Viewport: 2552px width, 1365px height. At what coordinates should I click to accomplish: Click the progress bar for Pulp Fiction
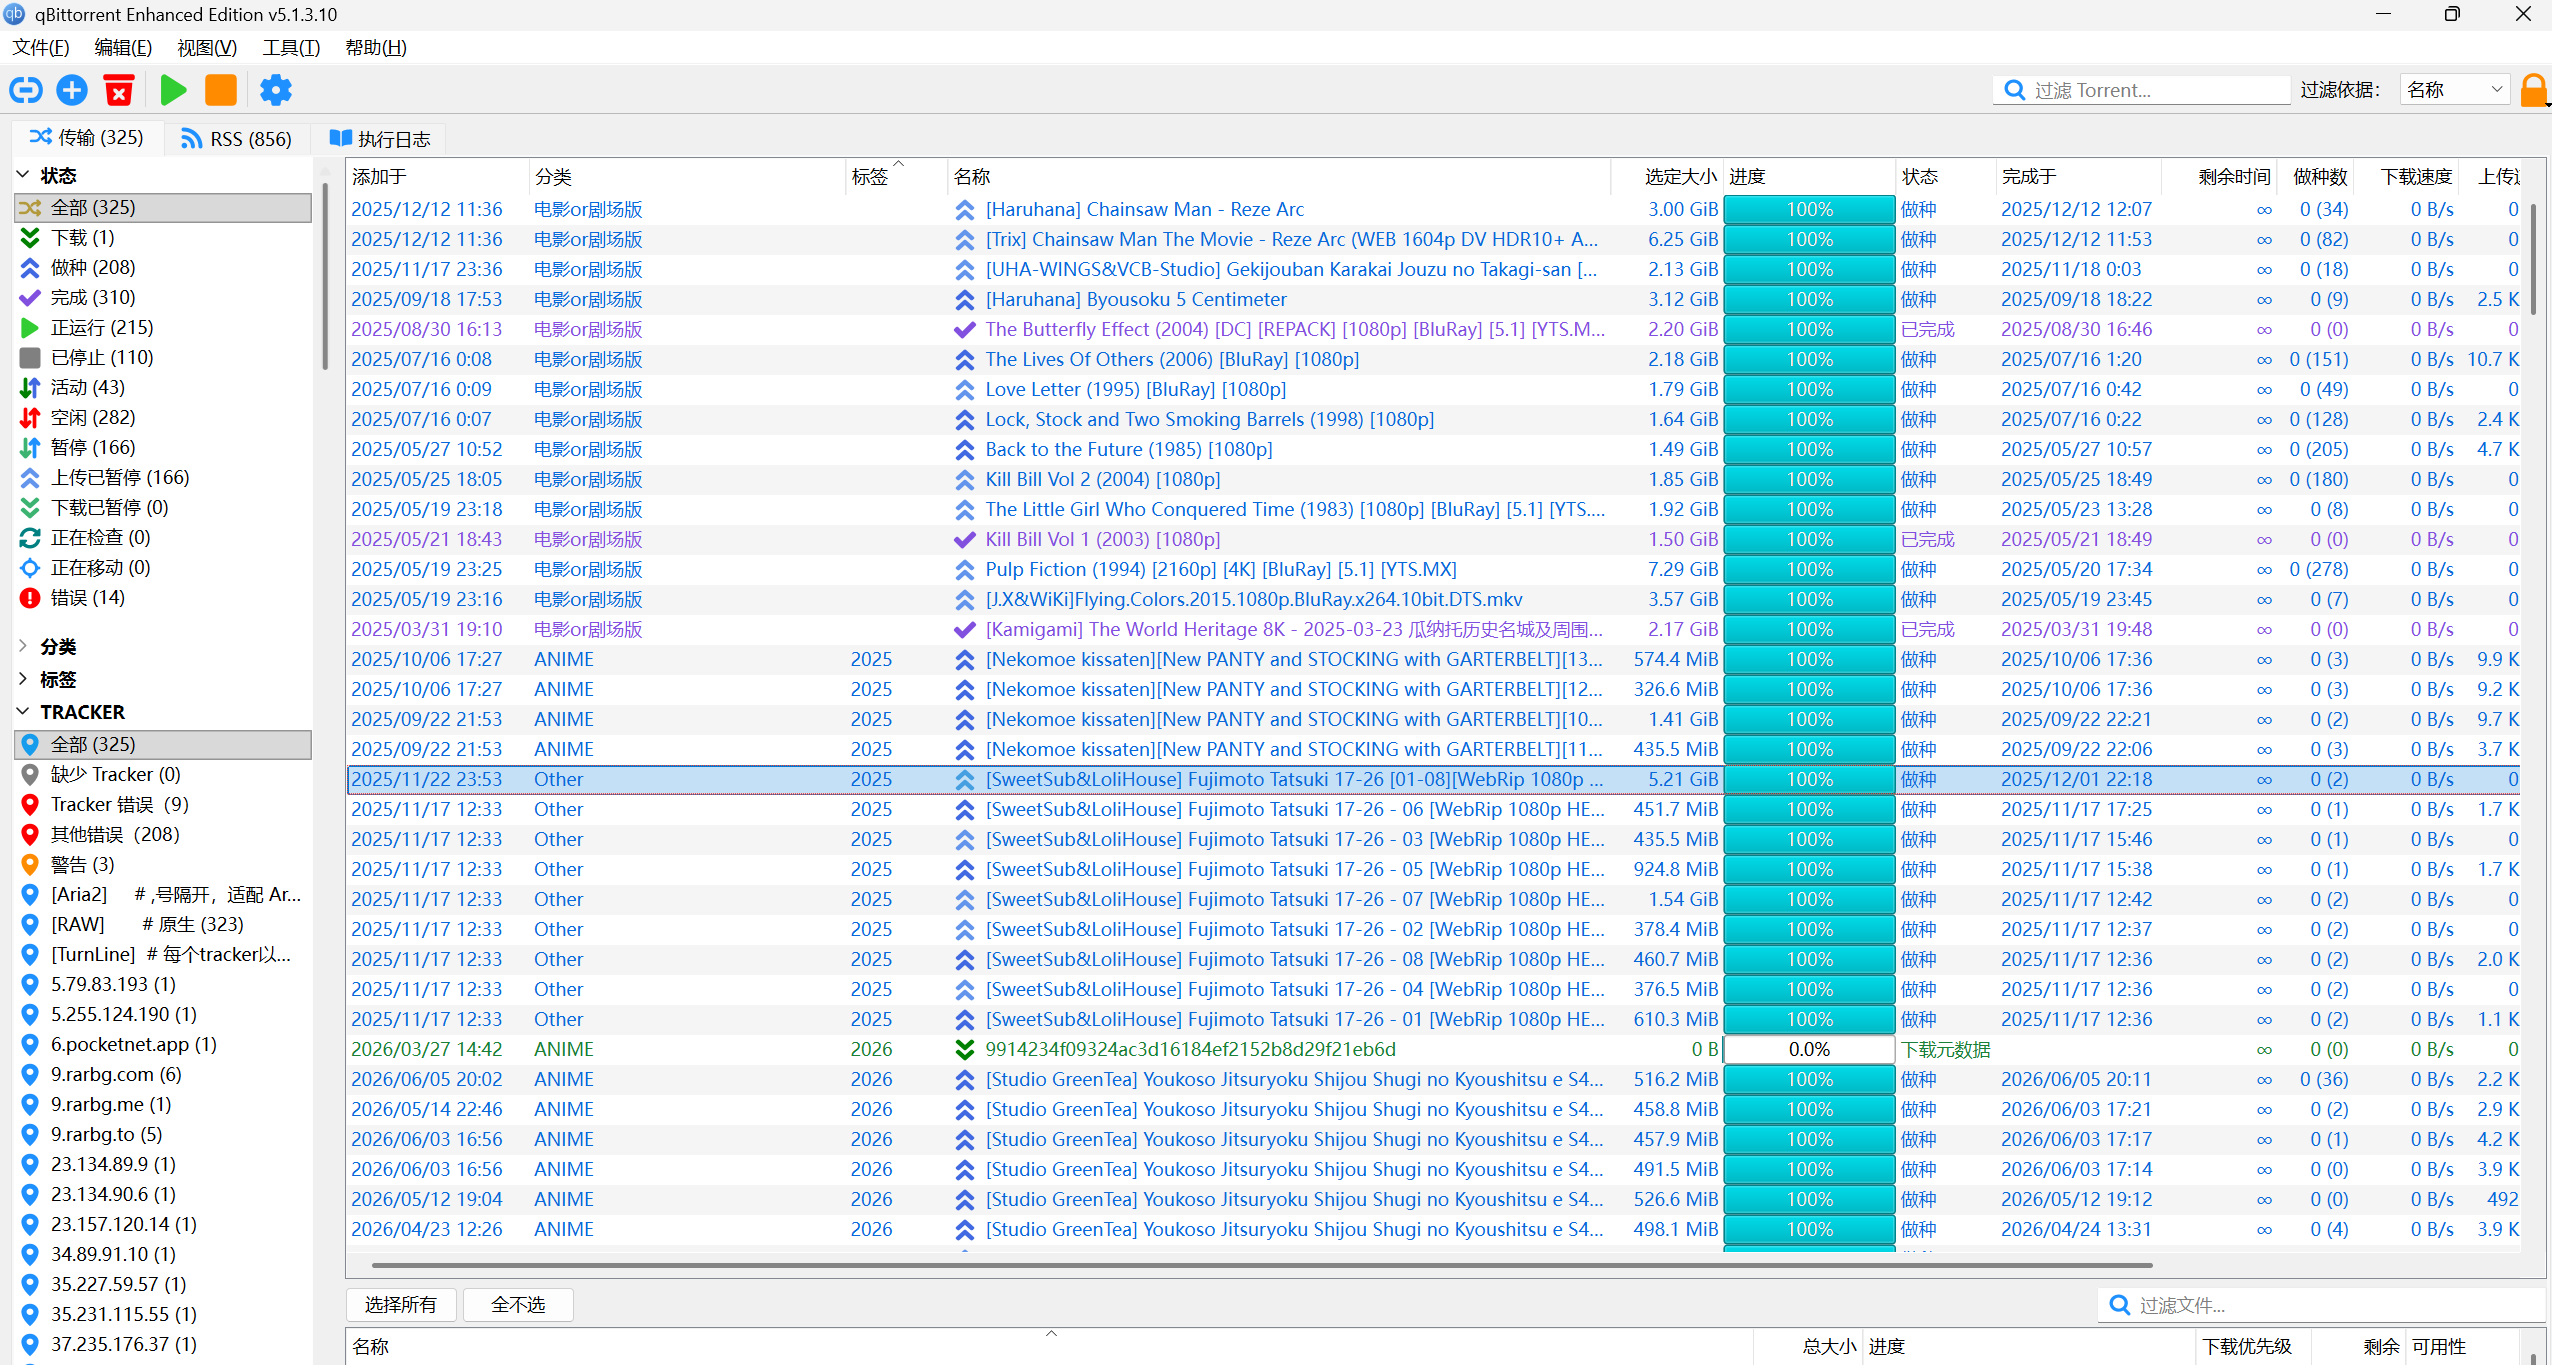[1809, 570]
